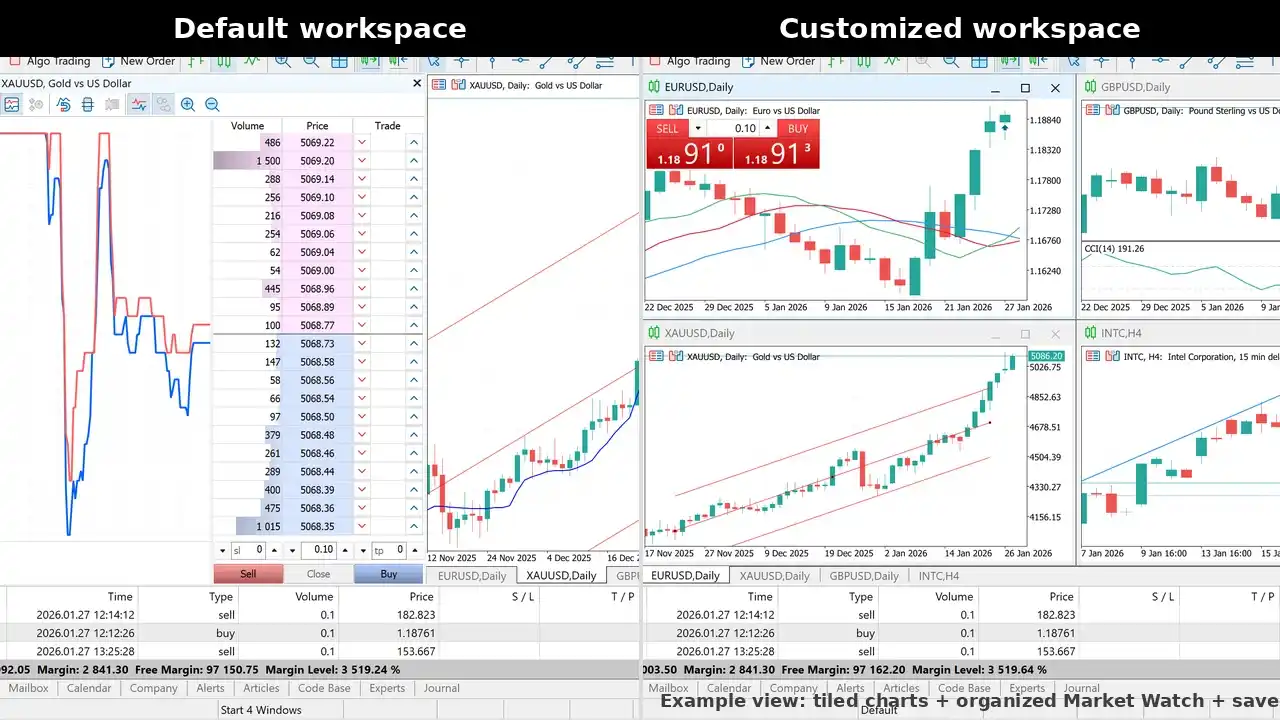Toggle chart auto scroll in default workspace toolbar
This screenshot has height=720, width=1280.
tap(370, 61)
